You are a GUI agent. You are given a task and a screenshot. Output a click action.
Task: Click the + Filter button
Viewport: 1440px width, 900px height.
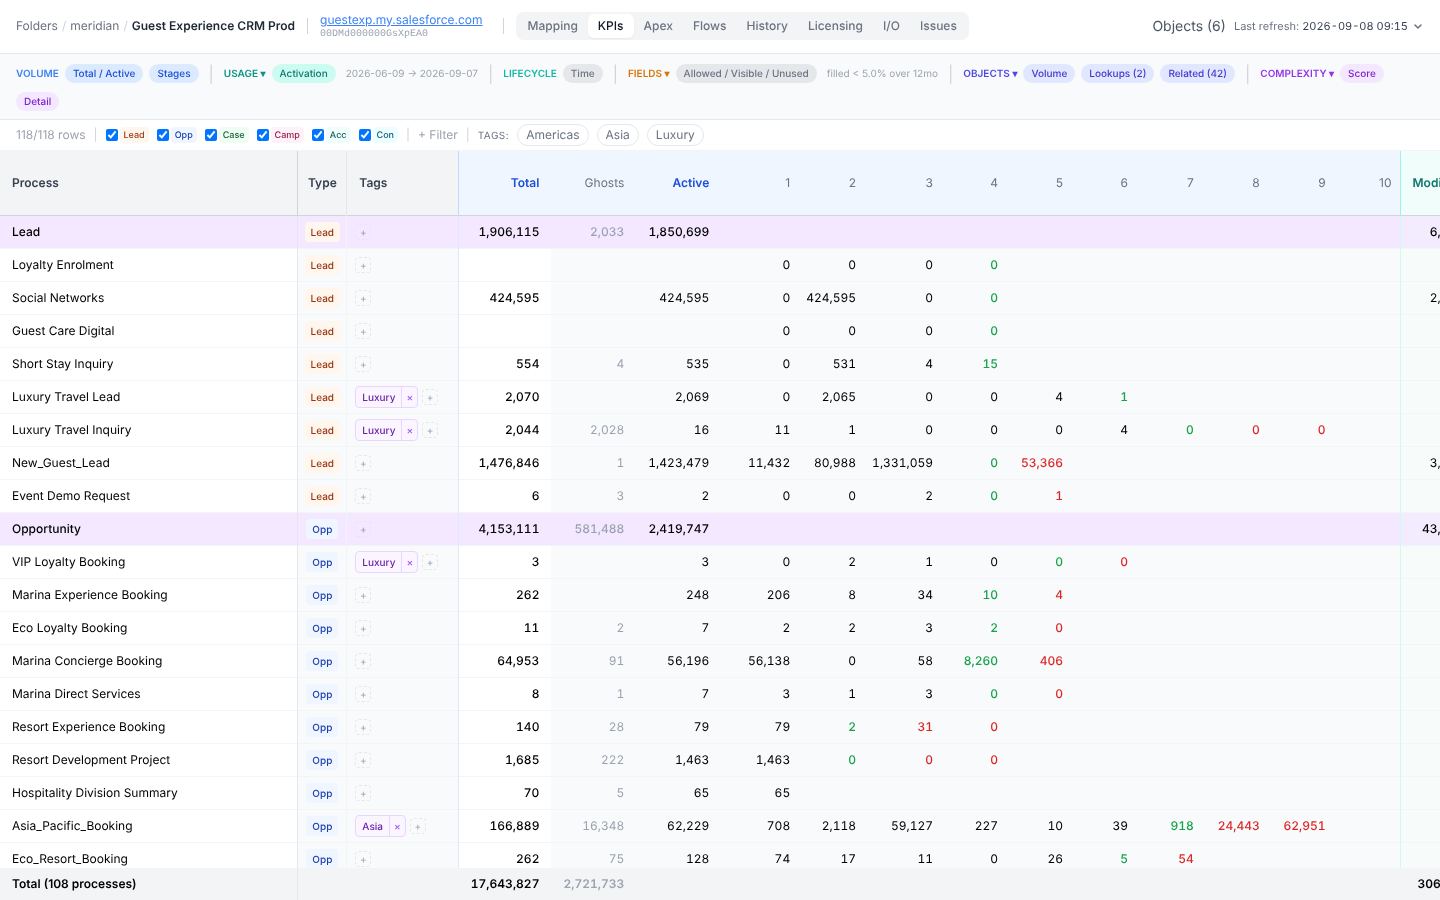tap(438, 135)
